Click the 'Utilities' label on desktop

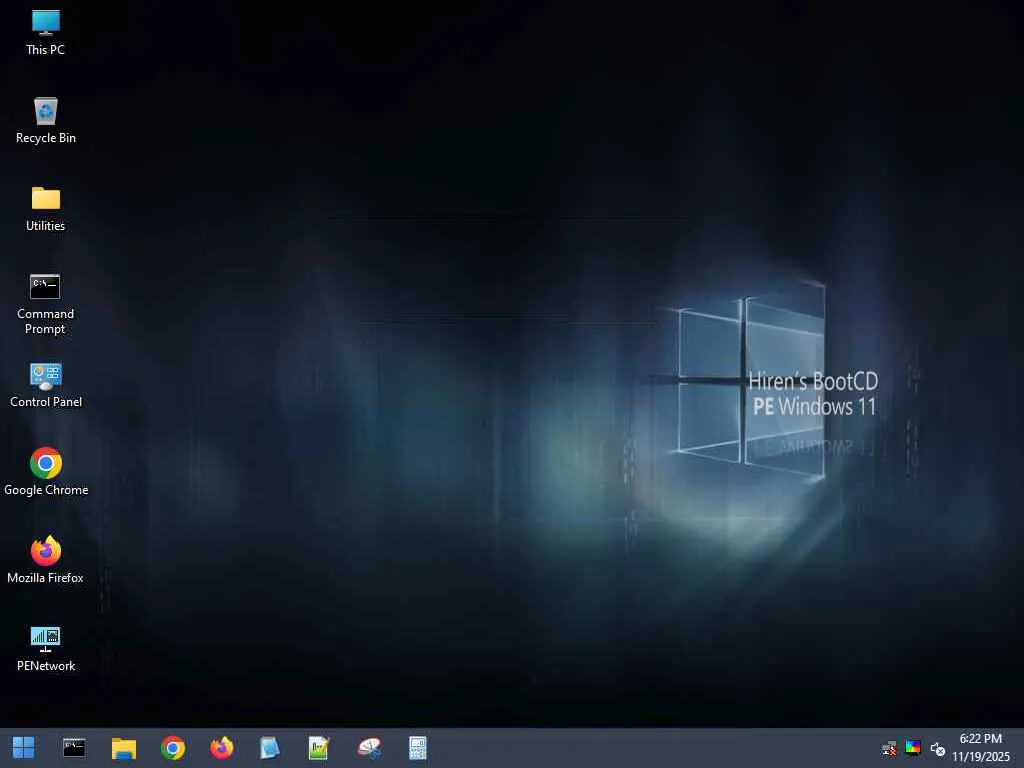pyautogui.click(x=46, y=226)
